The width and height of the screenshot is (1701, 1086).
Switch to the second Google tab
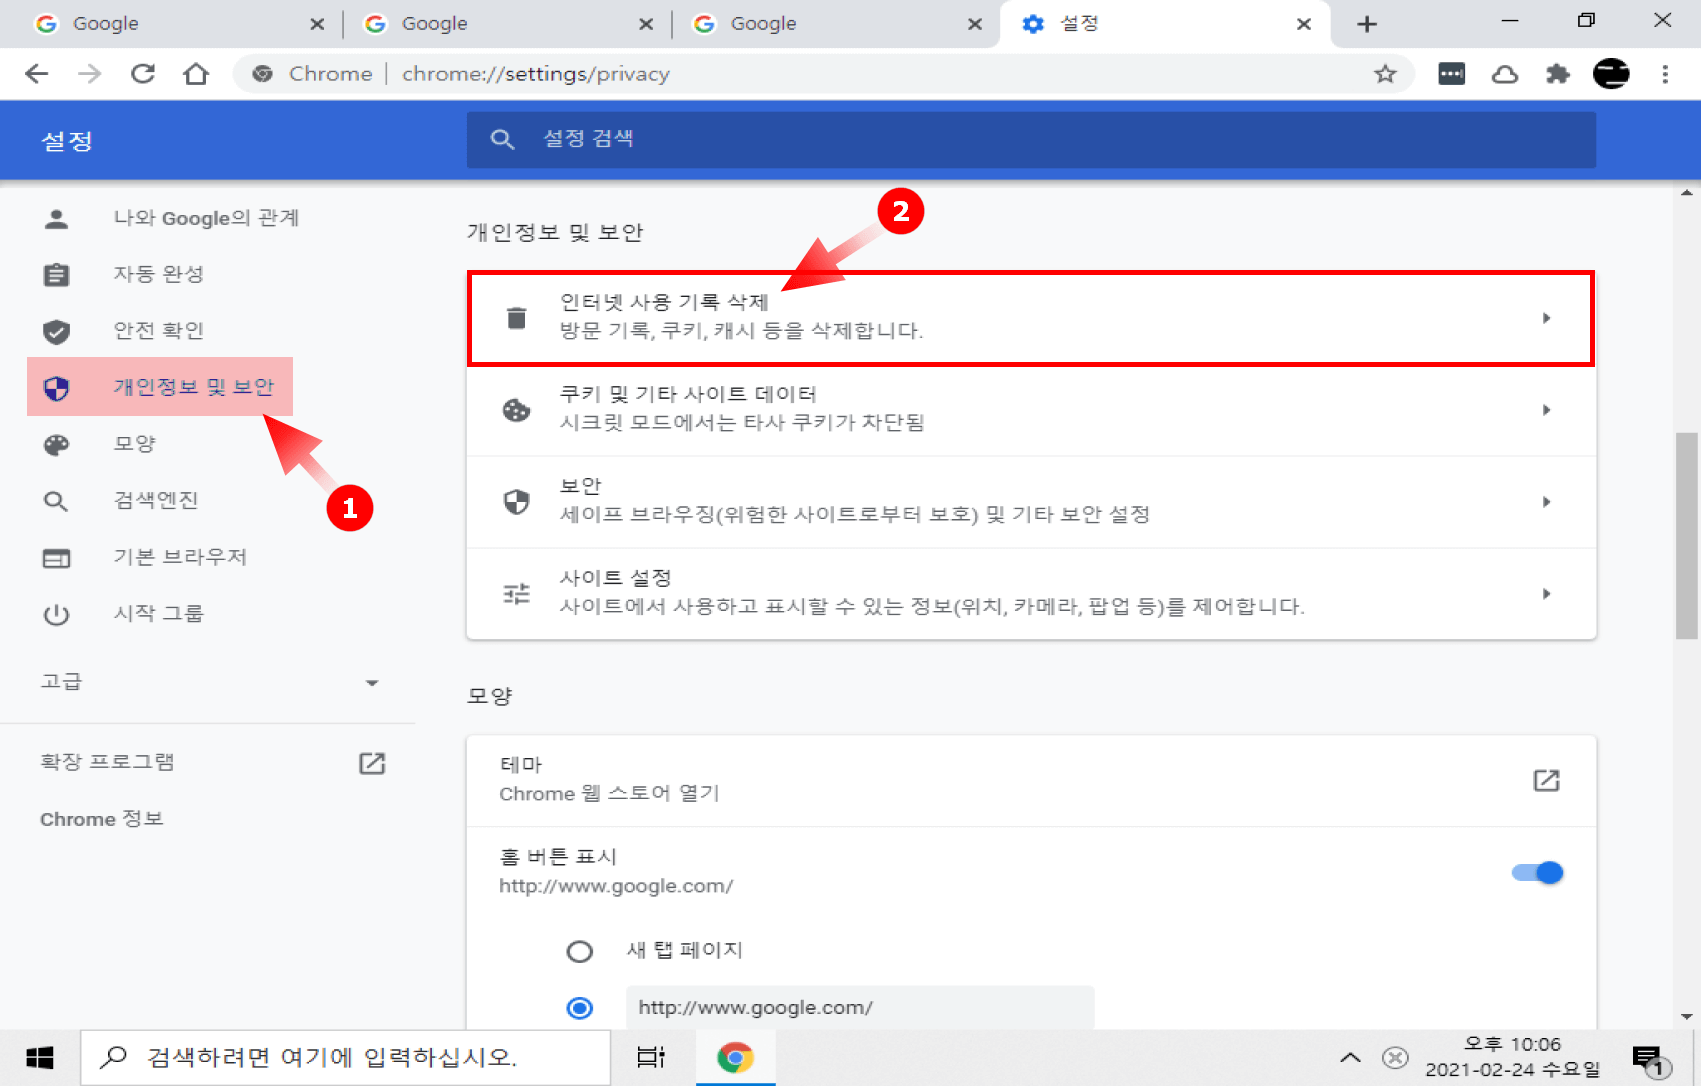click(x=506, y=24)
